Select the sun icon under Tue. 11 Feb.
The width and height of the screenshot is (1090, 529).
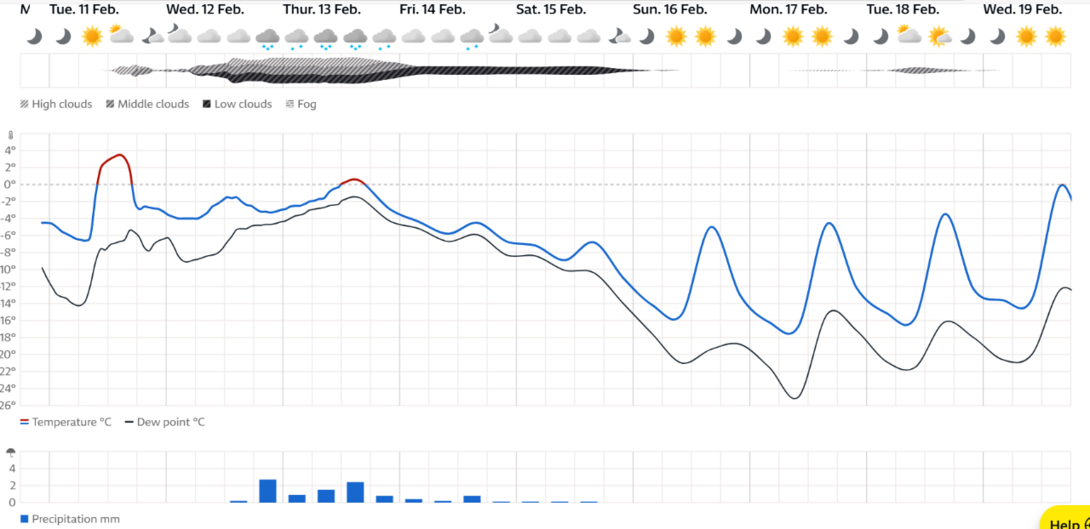[92, 36]
